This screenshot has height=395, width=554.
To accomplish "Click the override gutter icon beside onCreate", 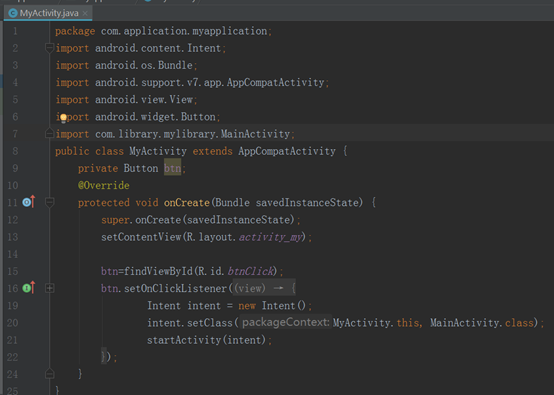I will click(x=29, y=202).
